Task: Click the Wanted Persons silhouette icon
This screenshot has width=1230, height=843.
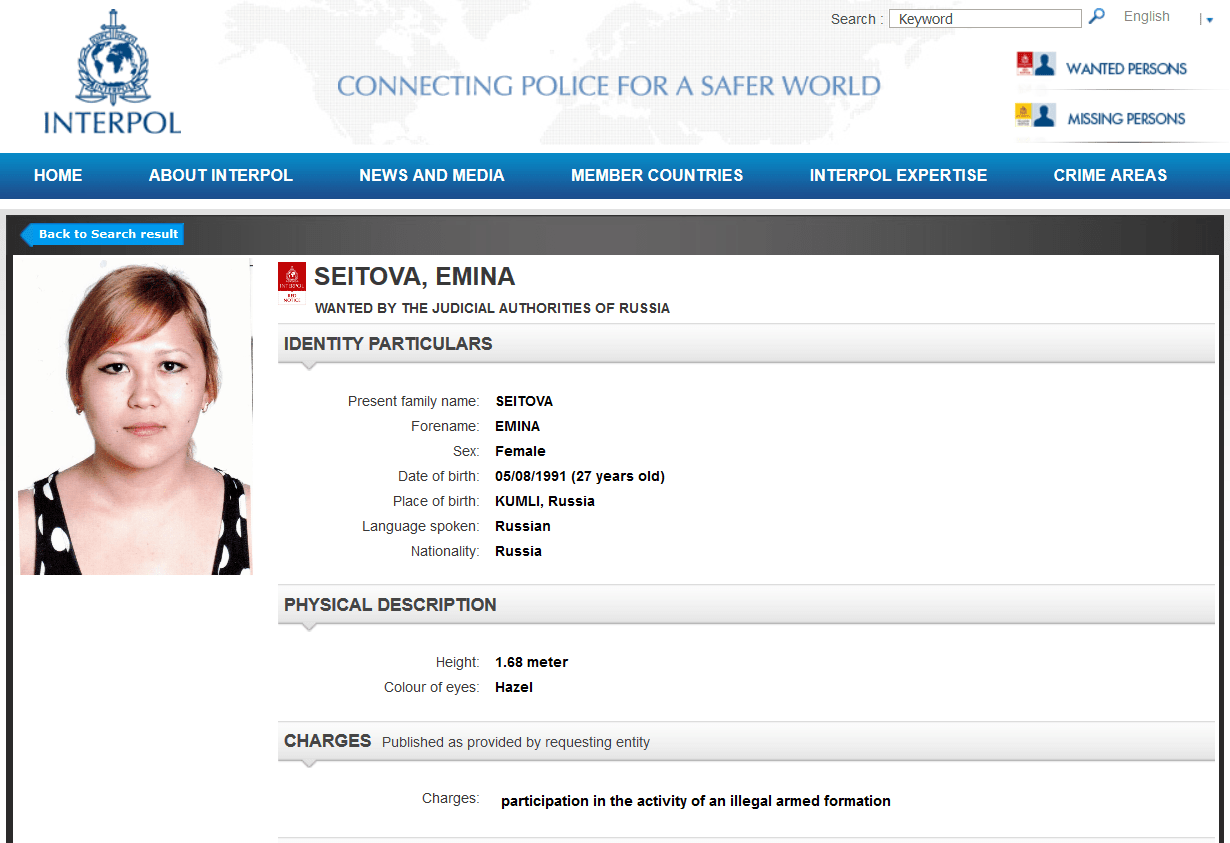Action: 1047,62
